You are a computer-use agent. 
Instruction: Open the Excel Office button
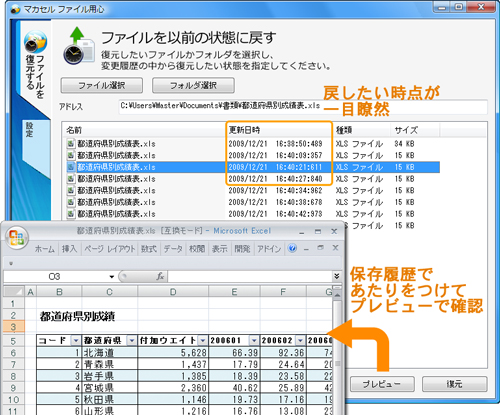tap(16, 238)
